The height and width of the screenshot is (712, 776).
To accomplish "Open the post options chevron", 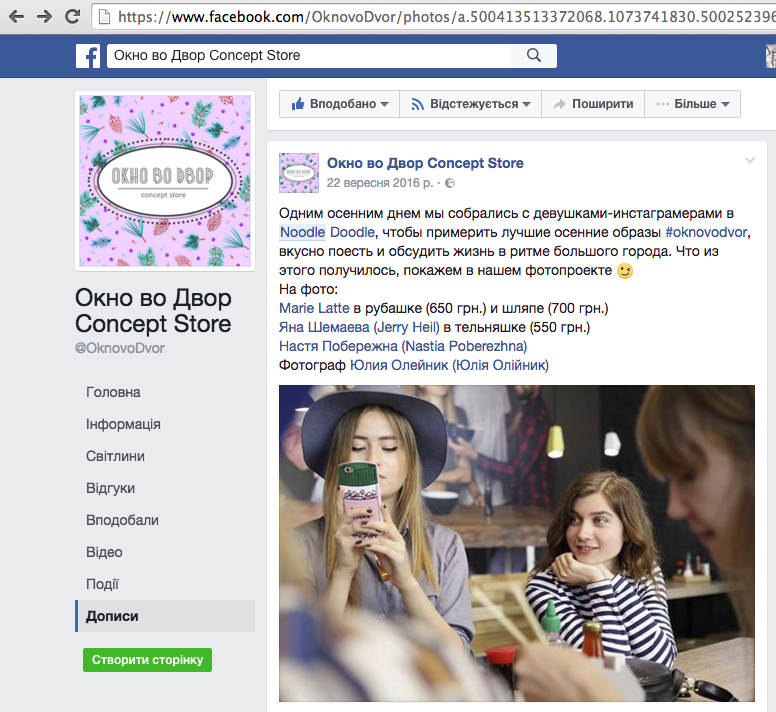I will click(x=750, y=160).
